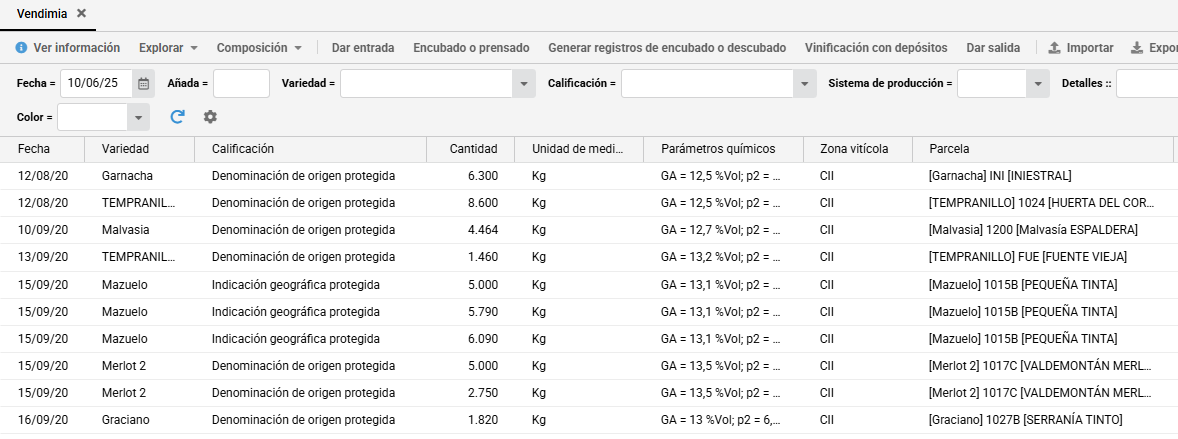Click GA = 13,2 %Vol parameters cell
The height and width of the screenshot is (439, 1178).
723,257
